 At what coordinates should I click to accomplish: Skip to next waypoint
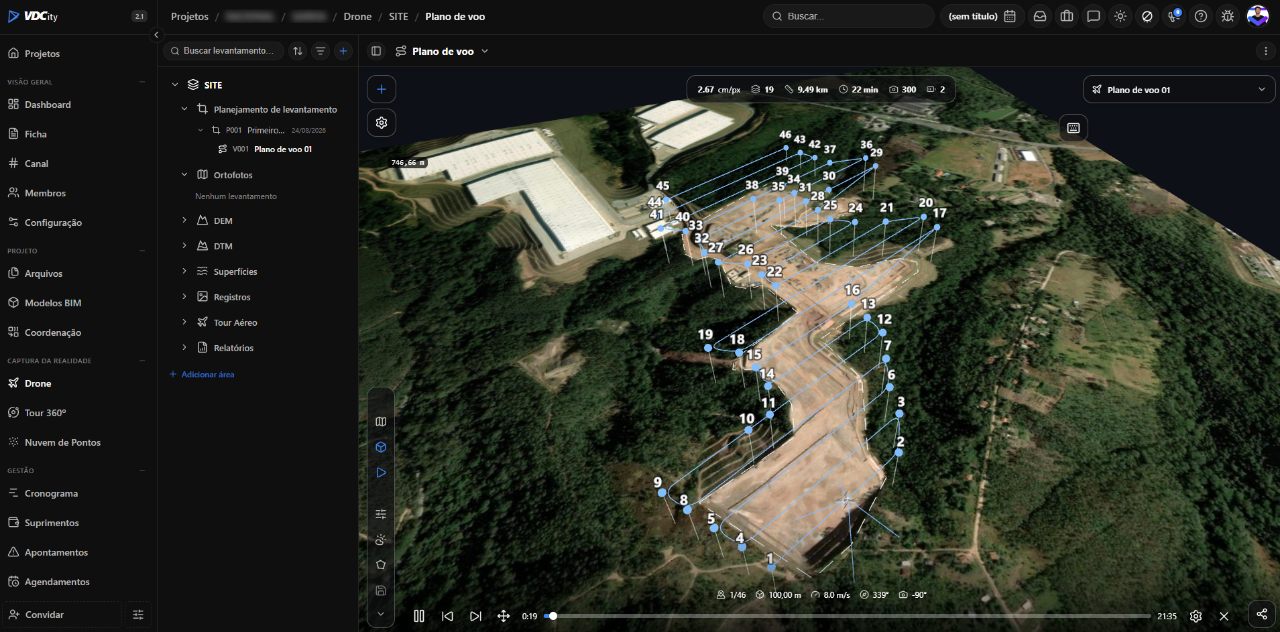click(475, 616)
